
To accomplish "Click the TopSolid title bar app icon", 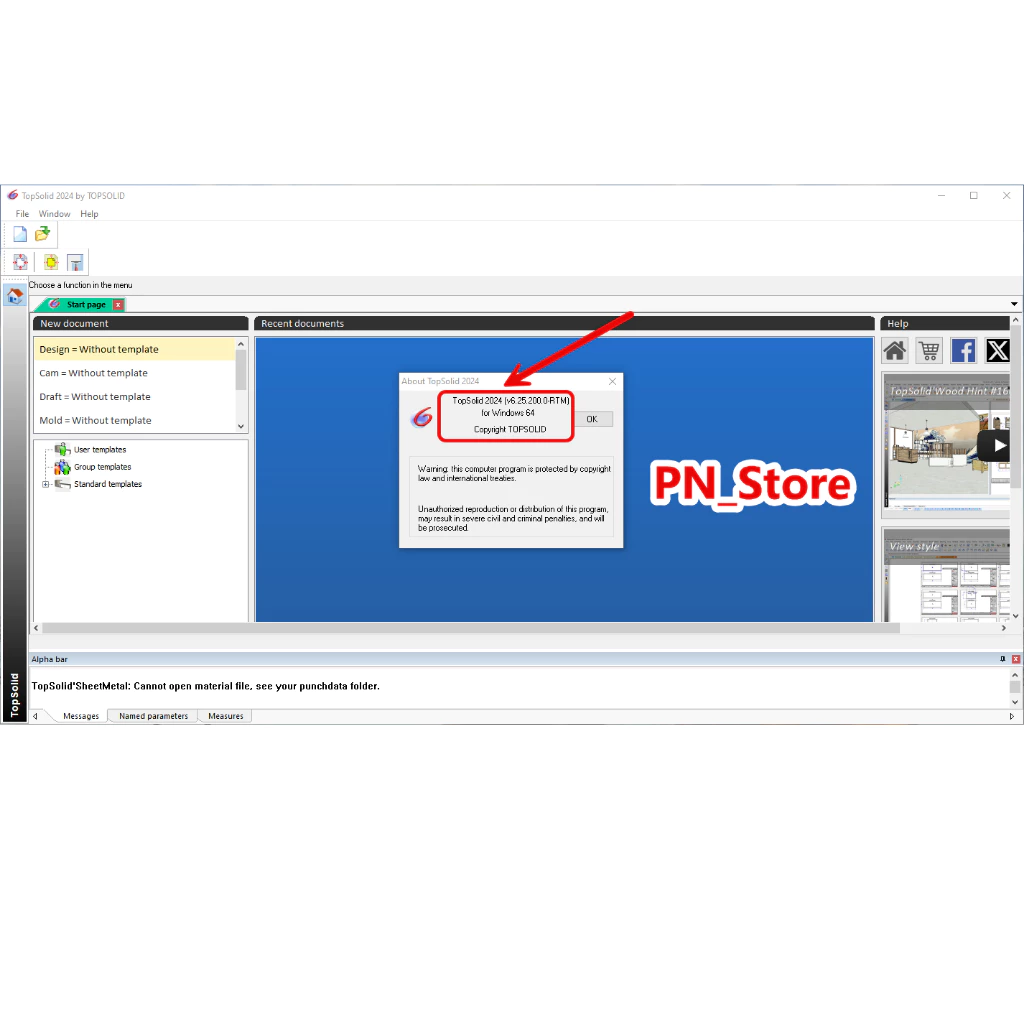I will pos(12,195).
